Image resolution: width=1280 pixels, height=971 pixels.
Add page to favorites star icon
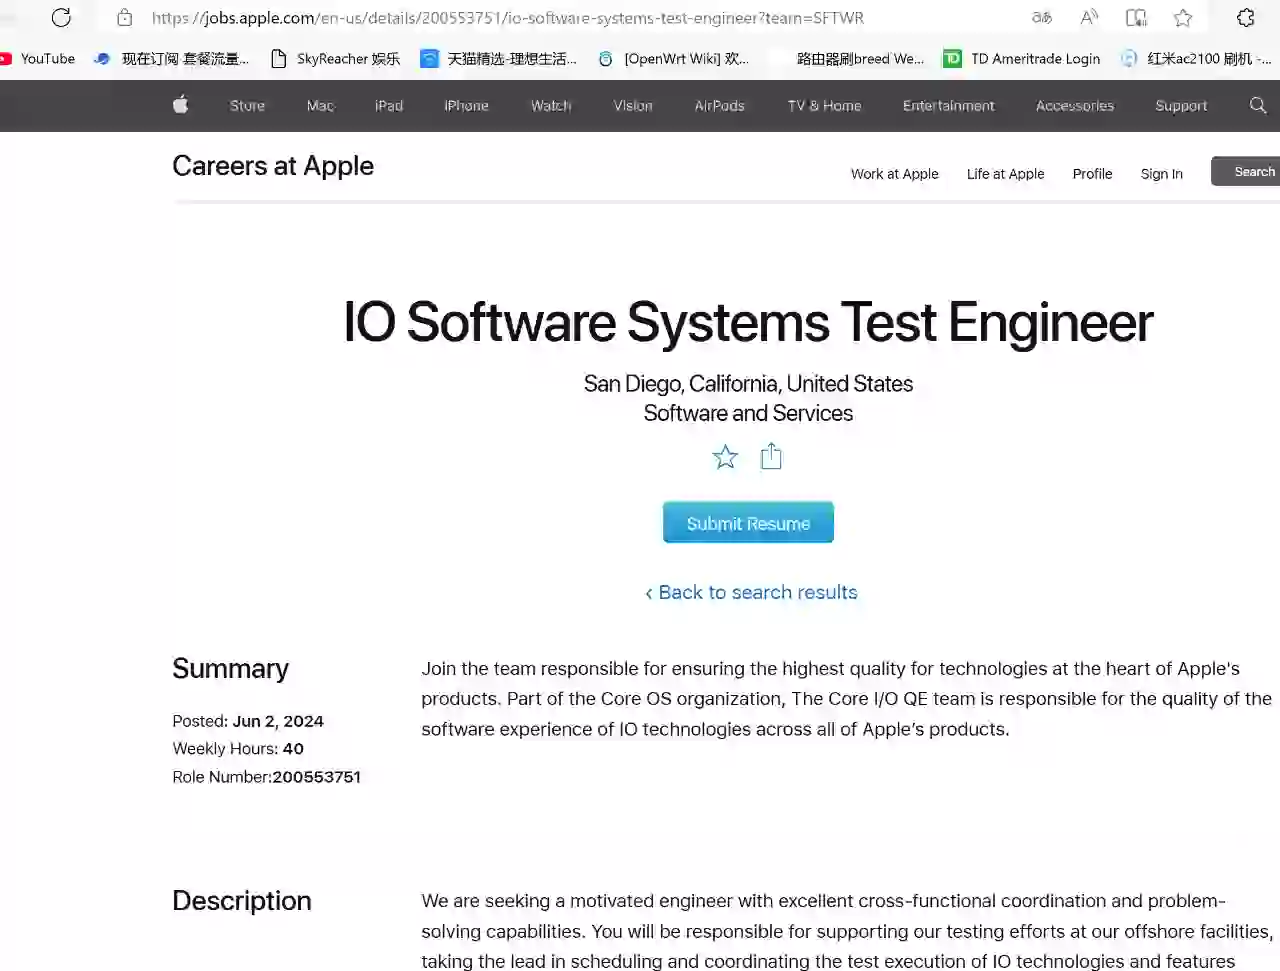tap(1183, 17)
